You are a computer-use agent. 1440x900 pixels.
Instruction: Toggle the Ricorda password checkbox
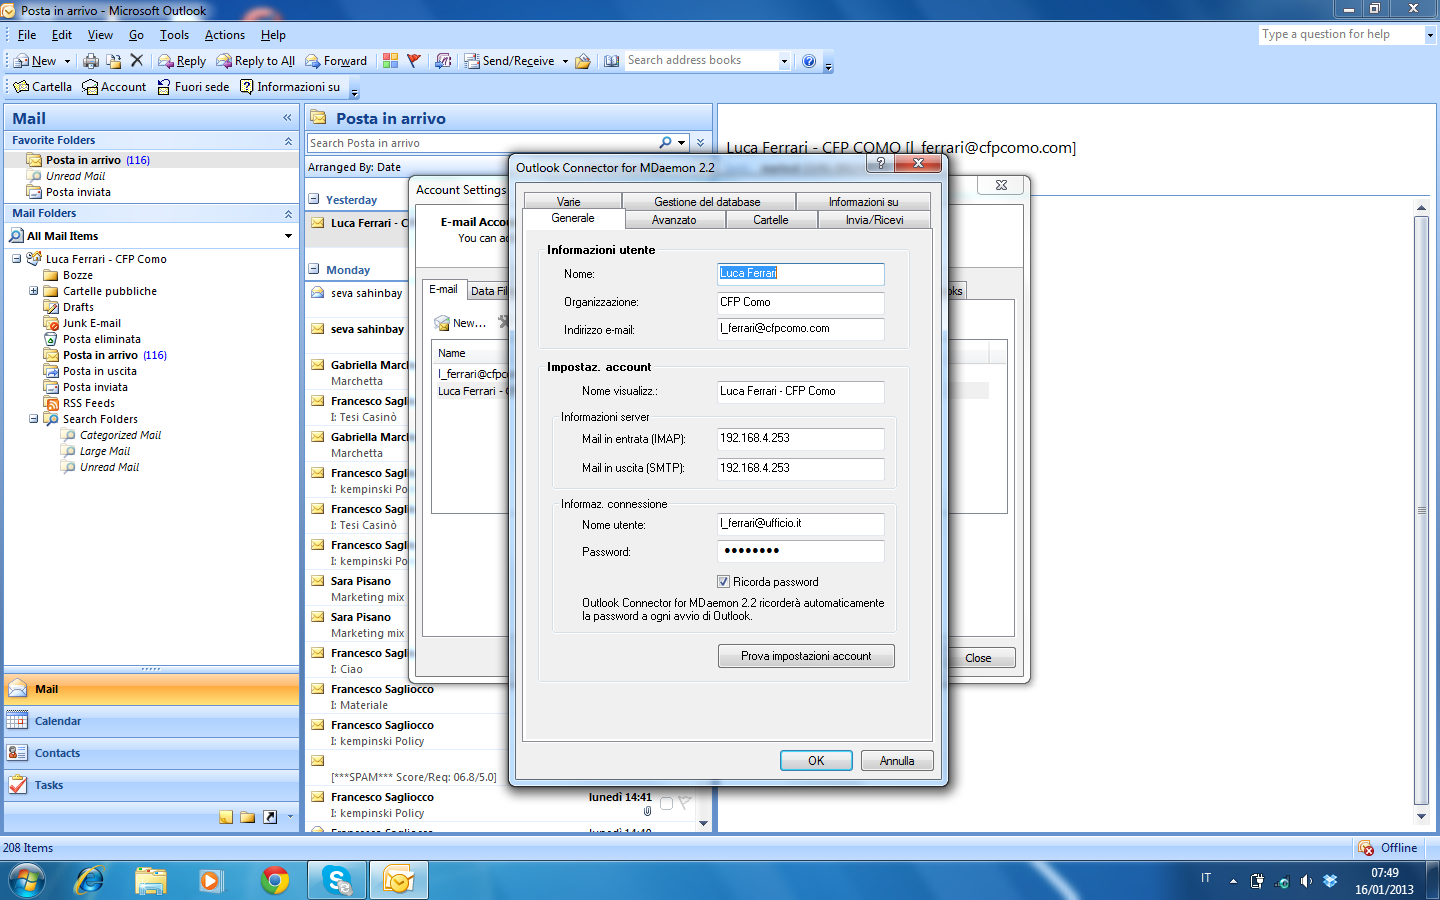[x=723, y=582]
